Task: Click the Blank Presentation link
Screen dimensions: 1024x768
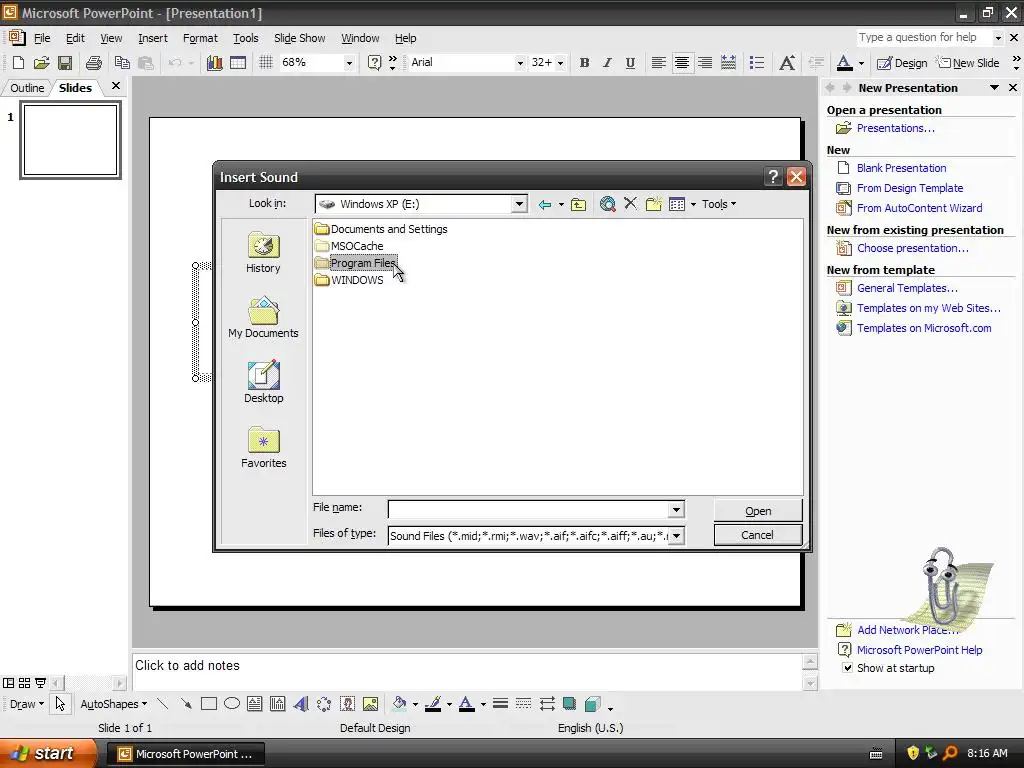Action: 901,168
